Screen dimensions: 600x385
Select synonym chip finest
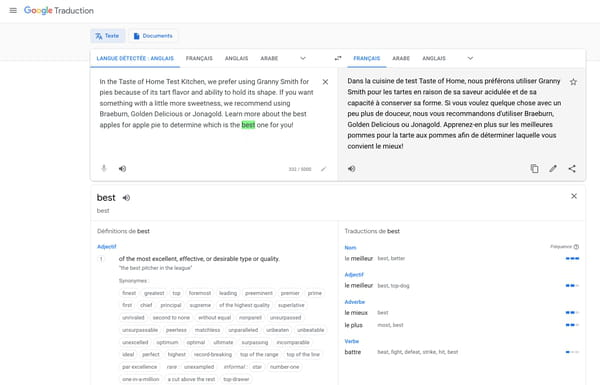[x=129, y=293]
